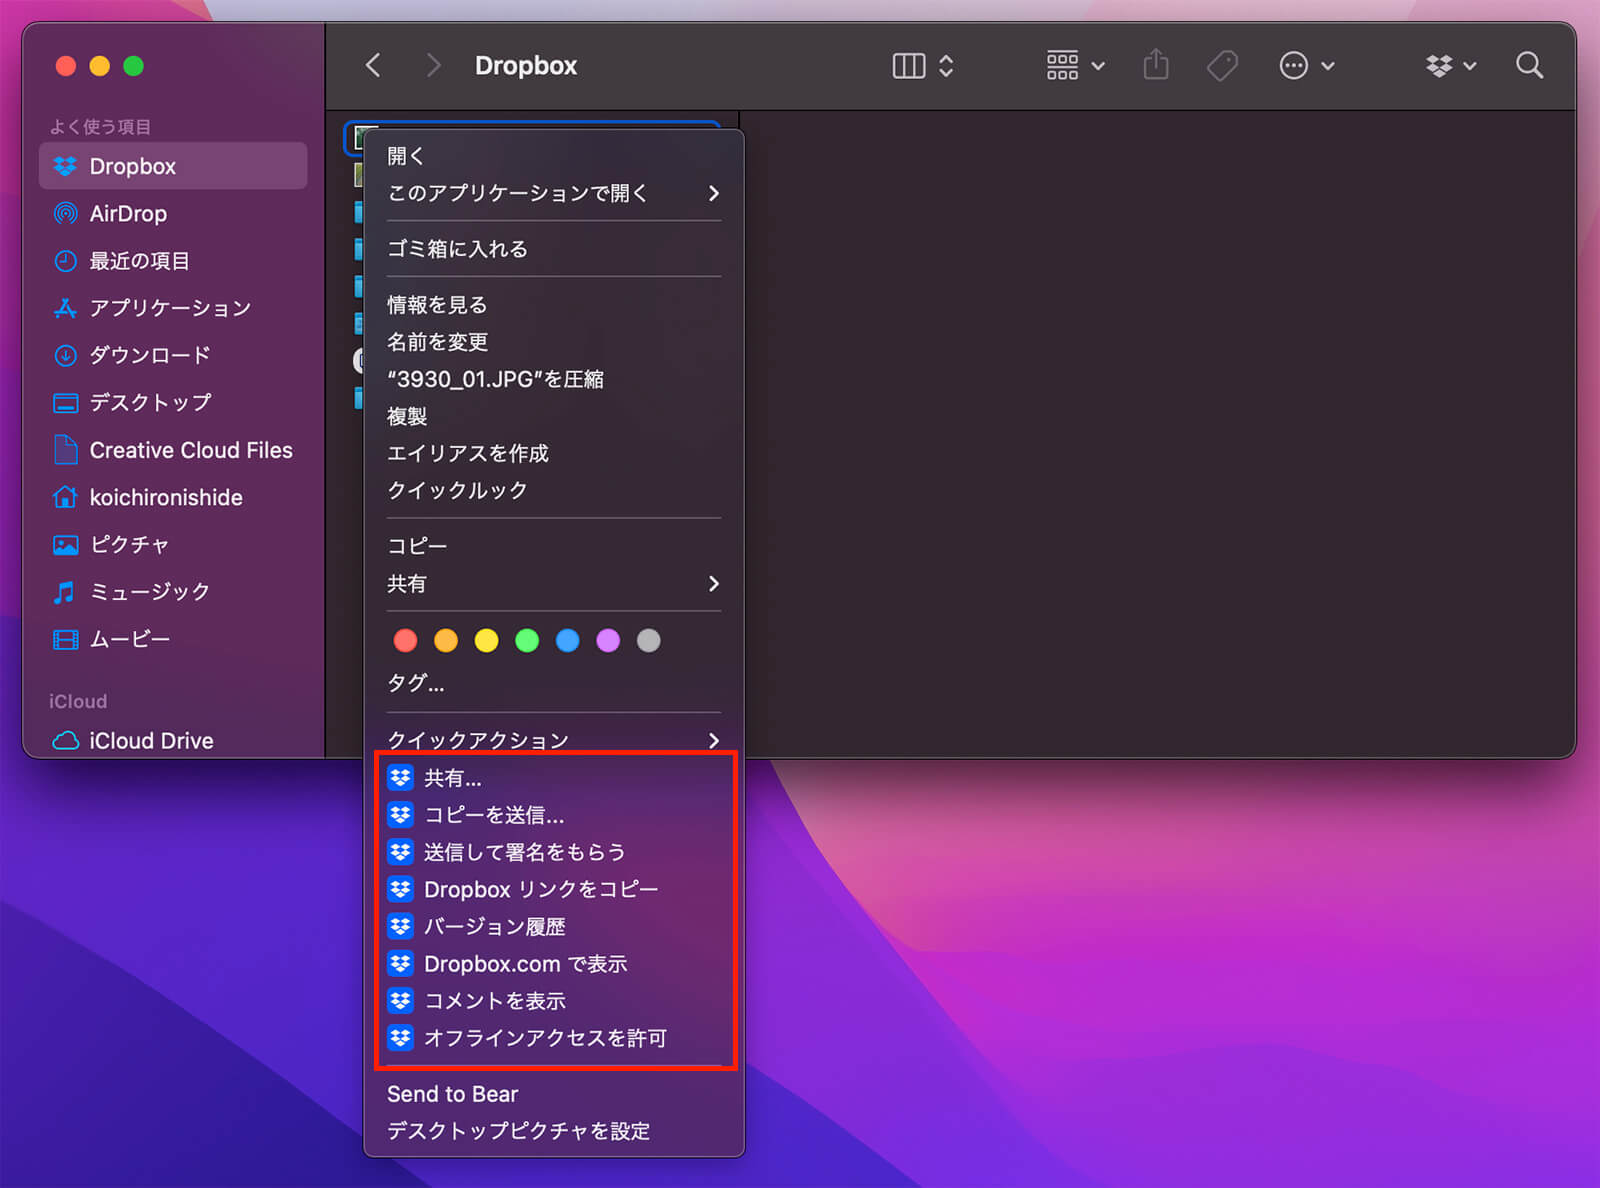This screenshot has width=1600, height=1188.
Task: Expand このアプリケーションで開く submenu
Action: (554, 193)
